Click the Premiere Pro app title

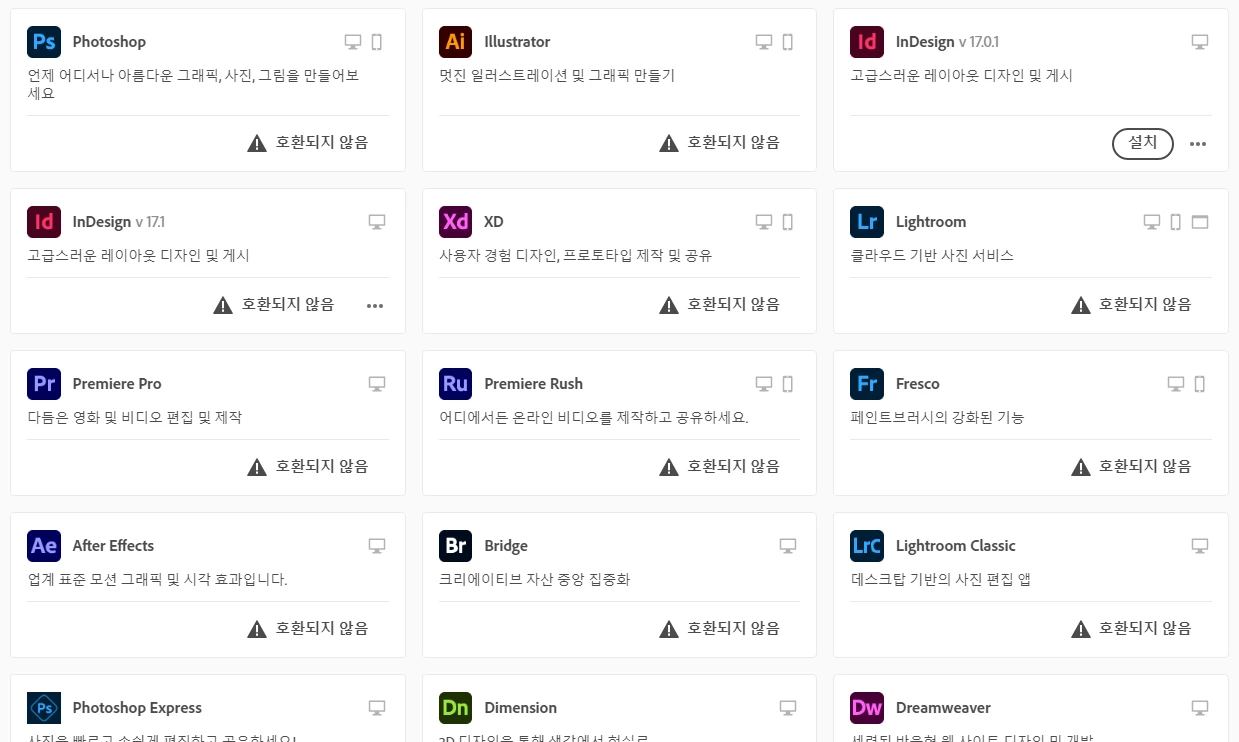(x=117, y=384)
